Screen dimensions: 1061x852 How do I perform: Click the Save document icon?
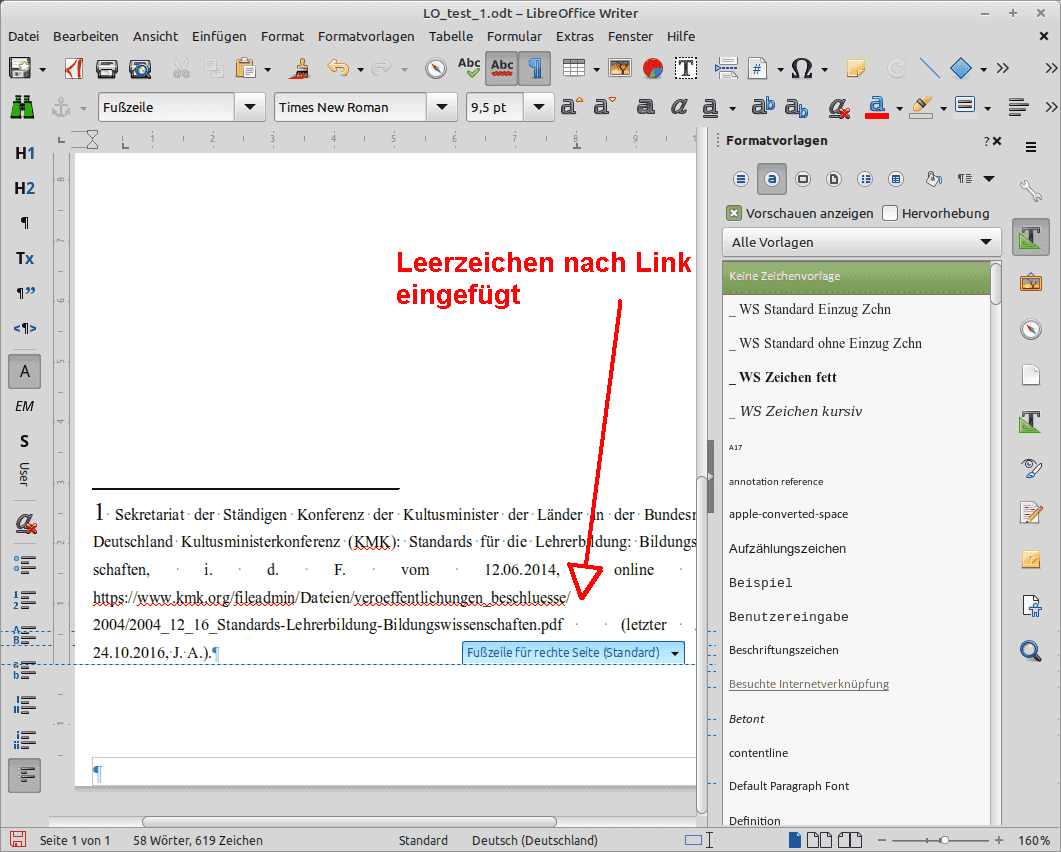pyautogui.click(x=20, y=68)
